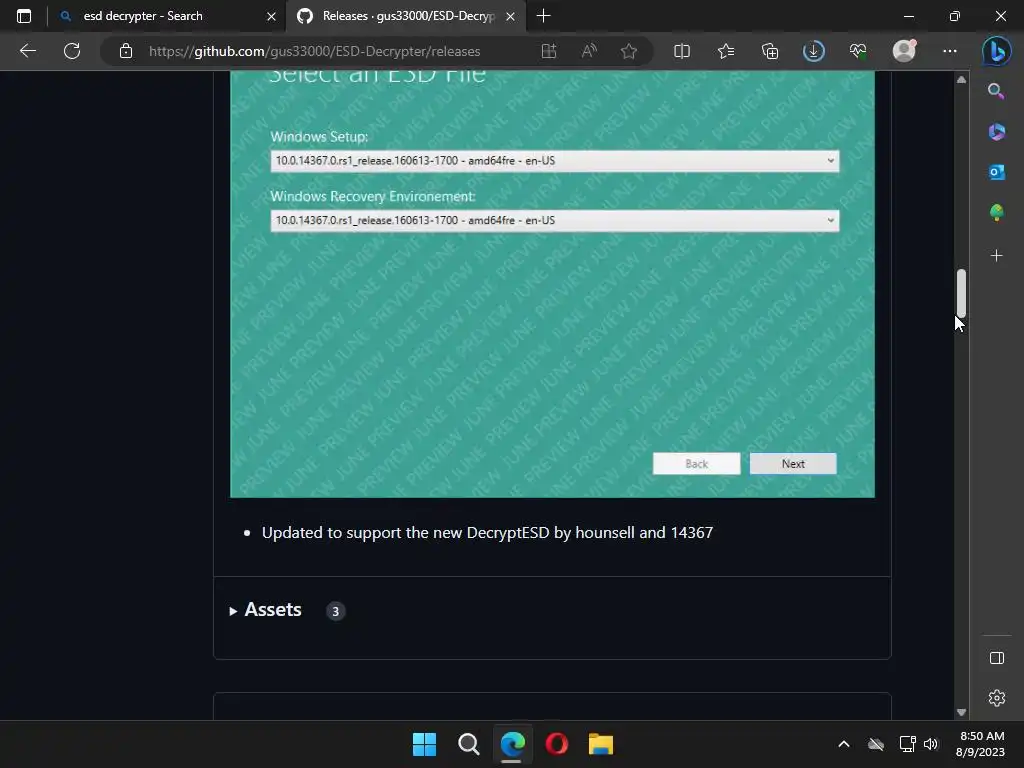
Task: Open the green tree sidebar app
Action: coord(996,213)
